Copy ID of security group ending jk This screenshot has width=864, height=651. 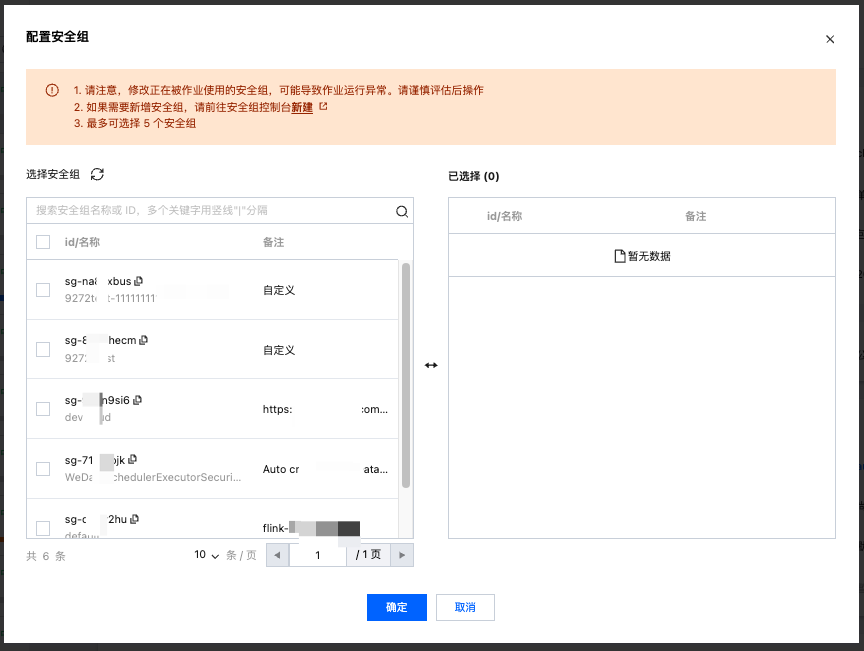click(x=132, y=459)
